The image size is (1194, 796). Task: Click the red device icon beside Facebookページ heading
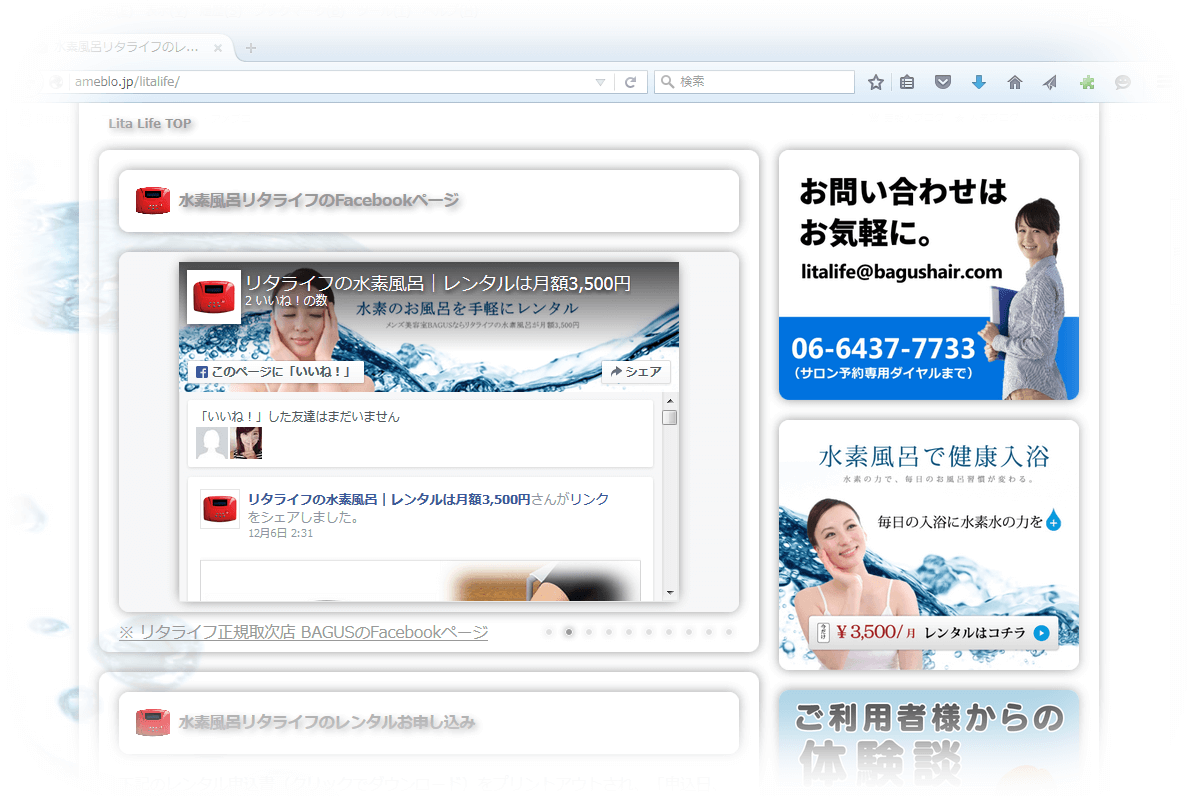pos(153,200)
